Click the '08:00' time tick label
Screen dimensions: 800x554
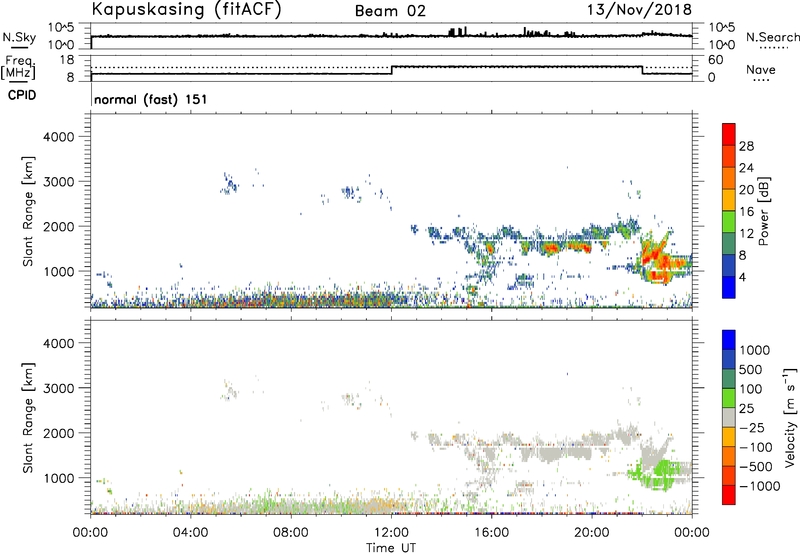tap(291, 533)
